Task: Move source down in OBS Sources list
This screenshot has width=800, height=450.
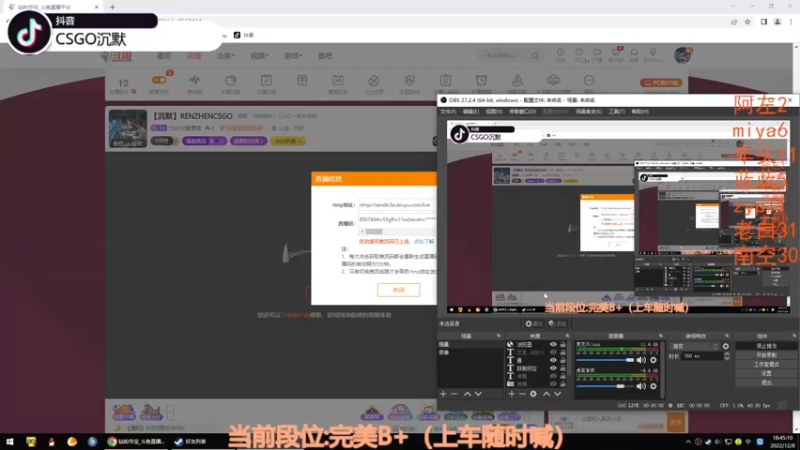Action: [558, 394]
